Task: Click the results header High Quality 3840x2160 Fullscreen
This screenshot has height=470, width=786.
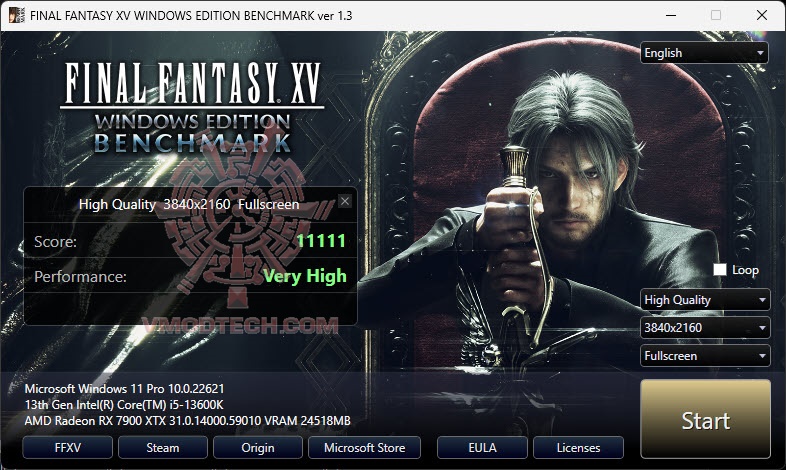Action: [189, 204]
